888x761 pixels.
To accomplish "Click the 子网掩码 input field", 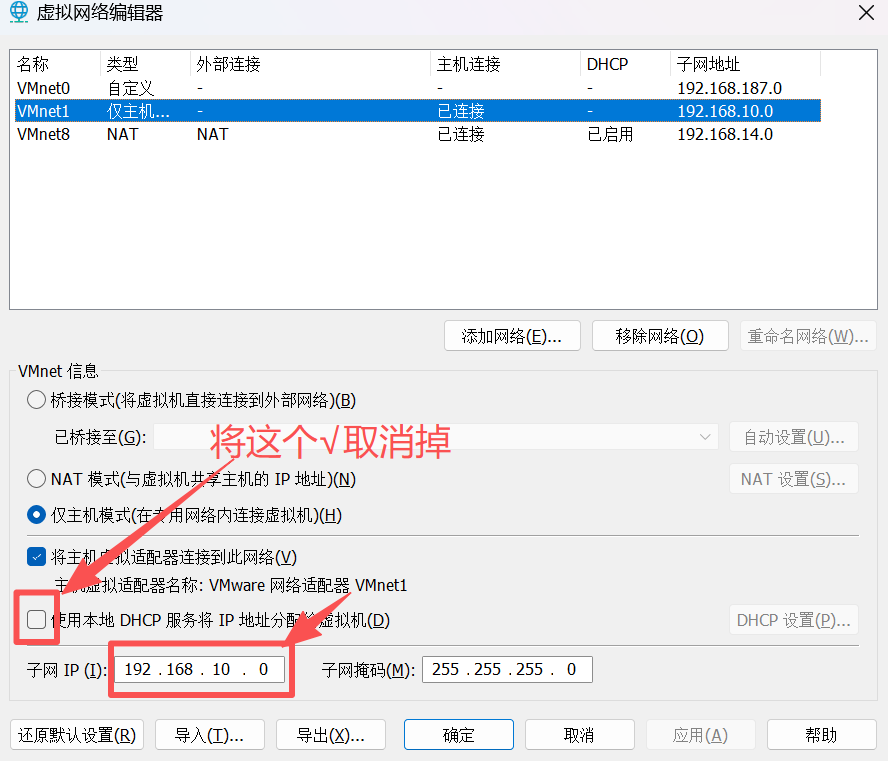I will point(507,670).
